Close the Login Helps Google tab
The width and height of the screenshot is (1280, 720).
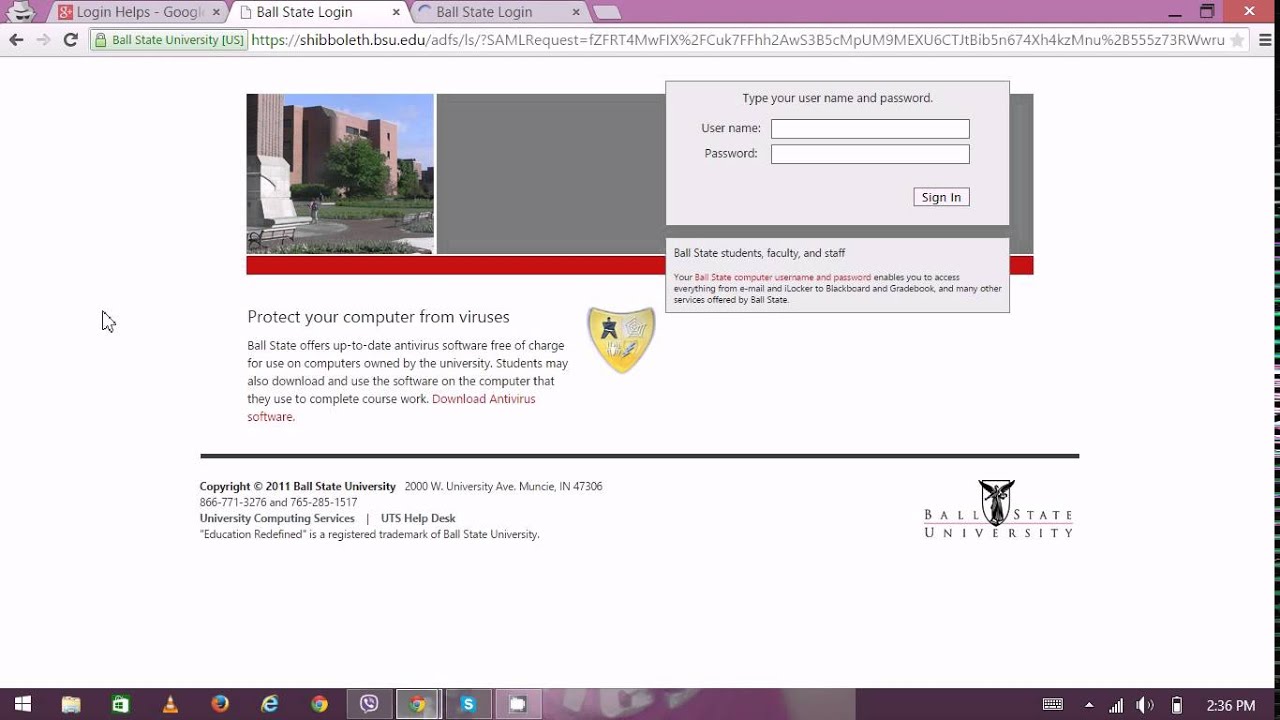tap(216, 12)
